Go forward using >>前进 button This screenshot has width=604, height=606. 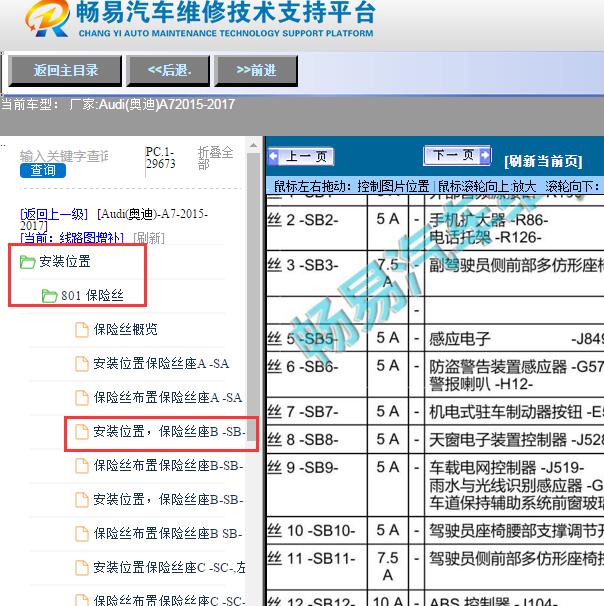click(256, 71)
